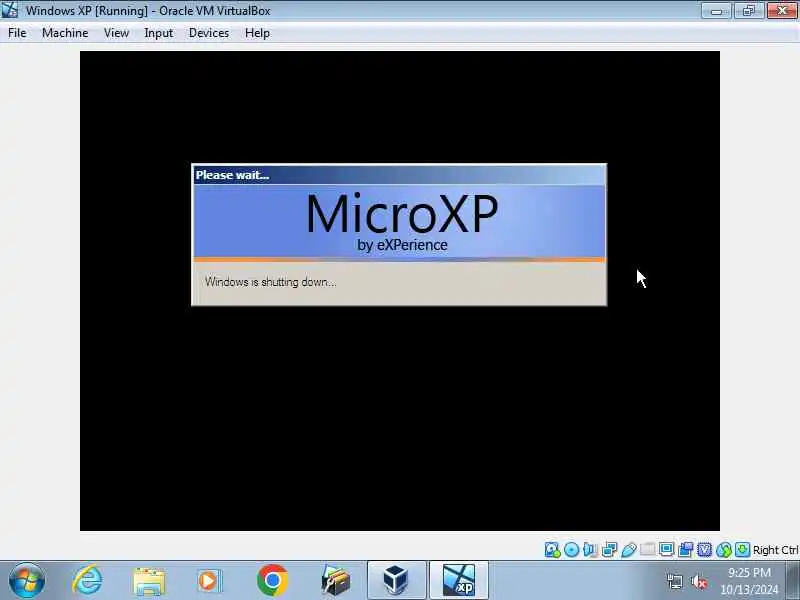This screenshot has height=600, width=800.
Task: Click the Right Ctrl host key label
Action: coord(776,550)
